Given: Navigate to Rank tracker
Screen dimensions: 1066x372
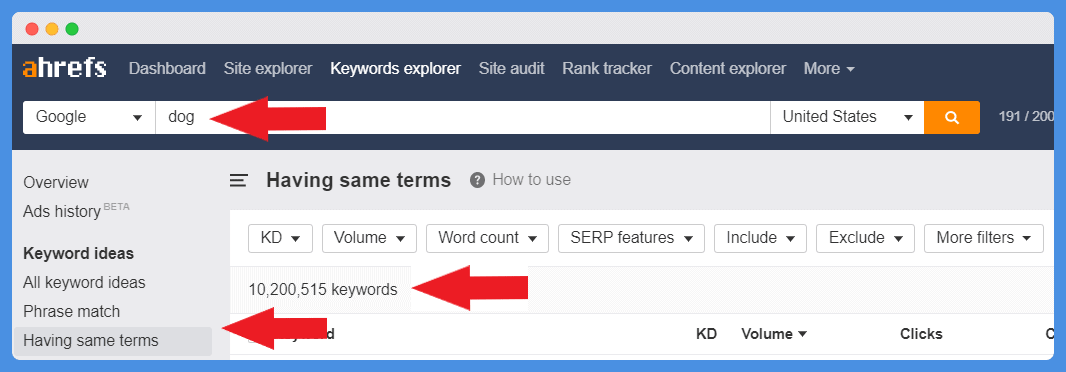Looking at the screenshot, I should tap(607, 69).
